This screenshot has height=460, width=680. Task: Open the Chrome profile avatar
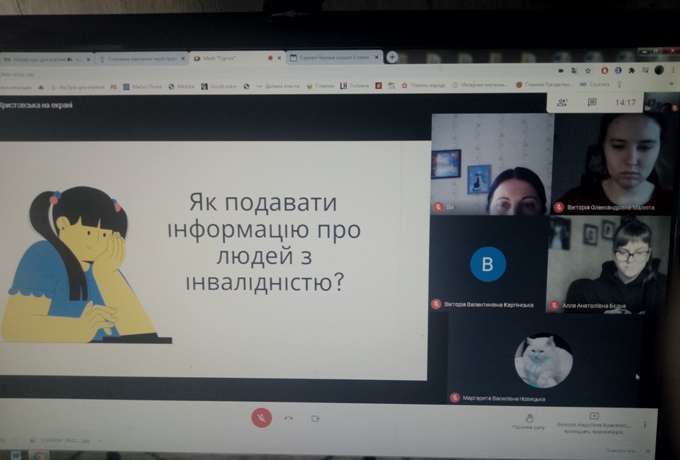pyautogui.click(x=659, y=70)
